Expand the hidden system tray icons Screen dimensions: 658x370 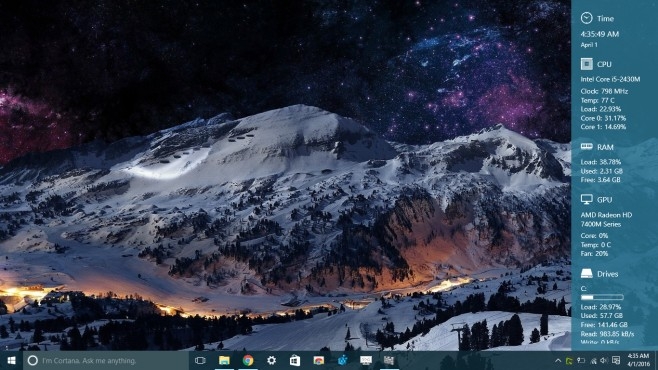pyautogui.click(x=558, y=360)
